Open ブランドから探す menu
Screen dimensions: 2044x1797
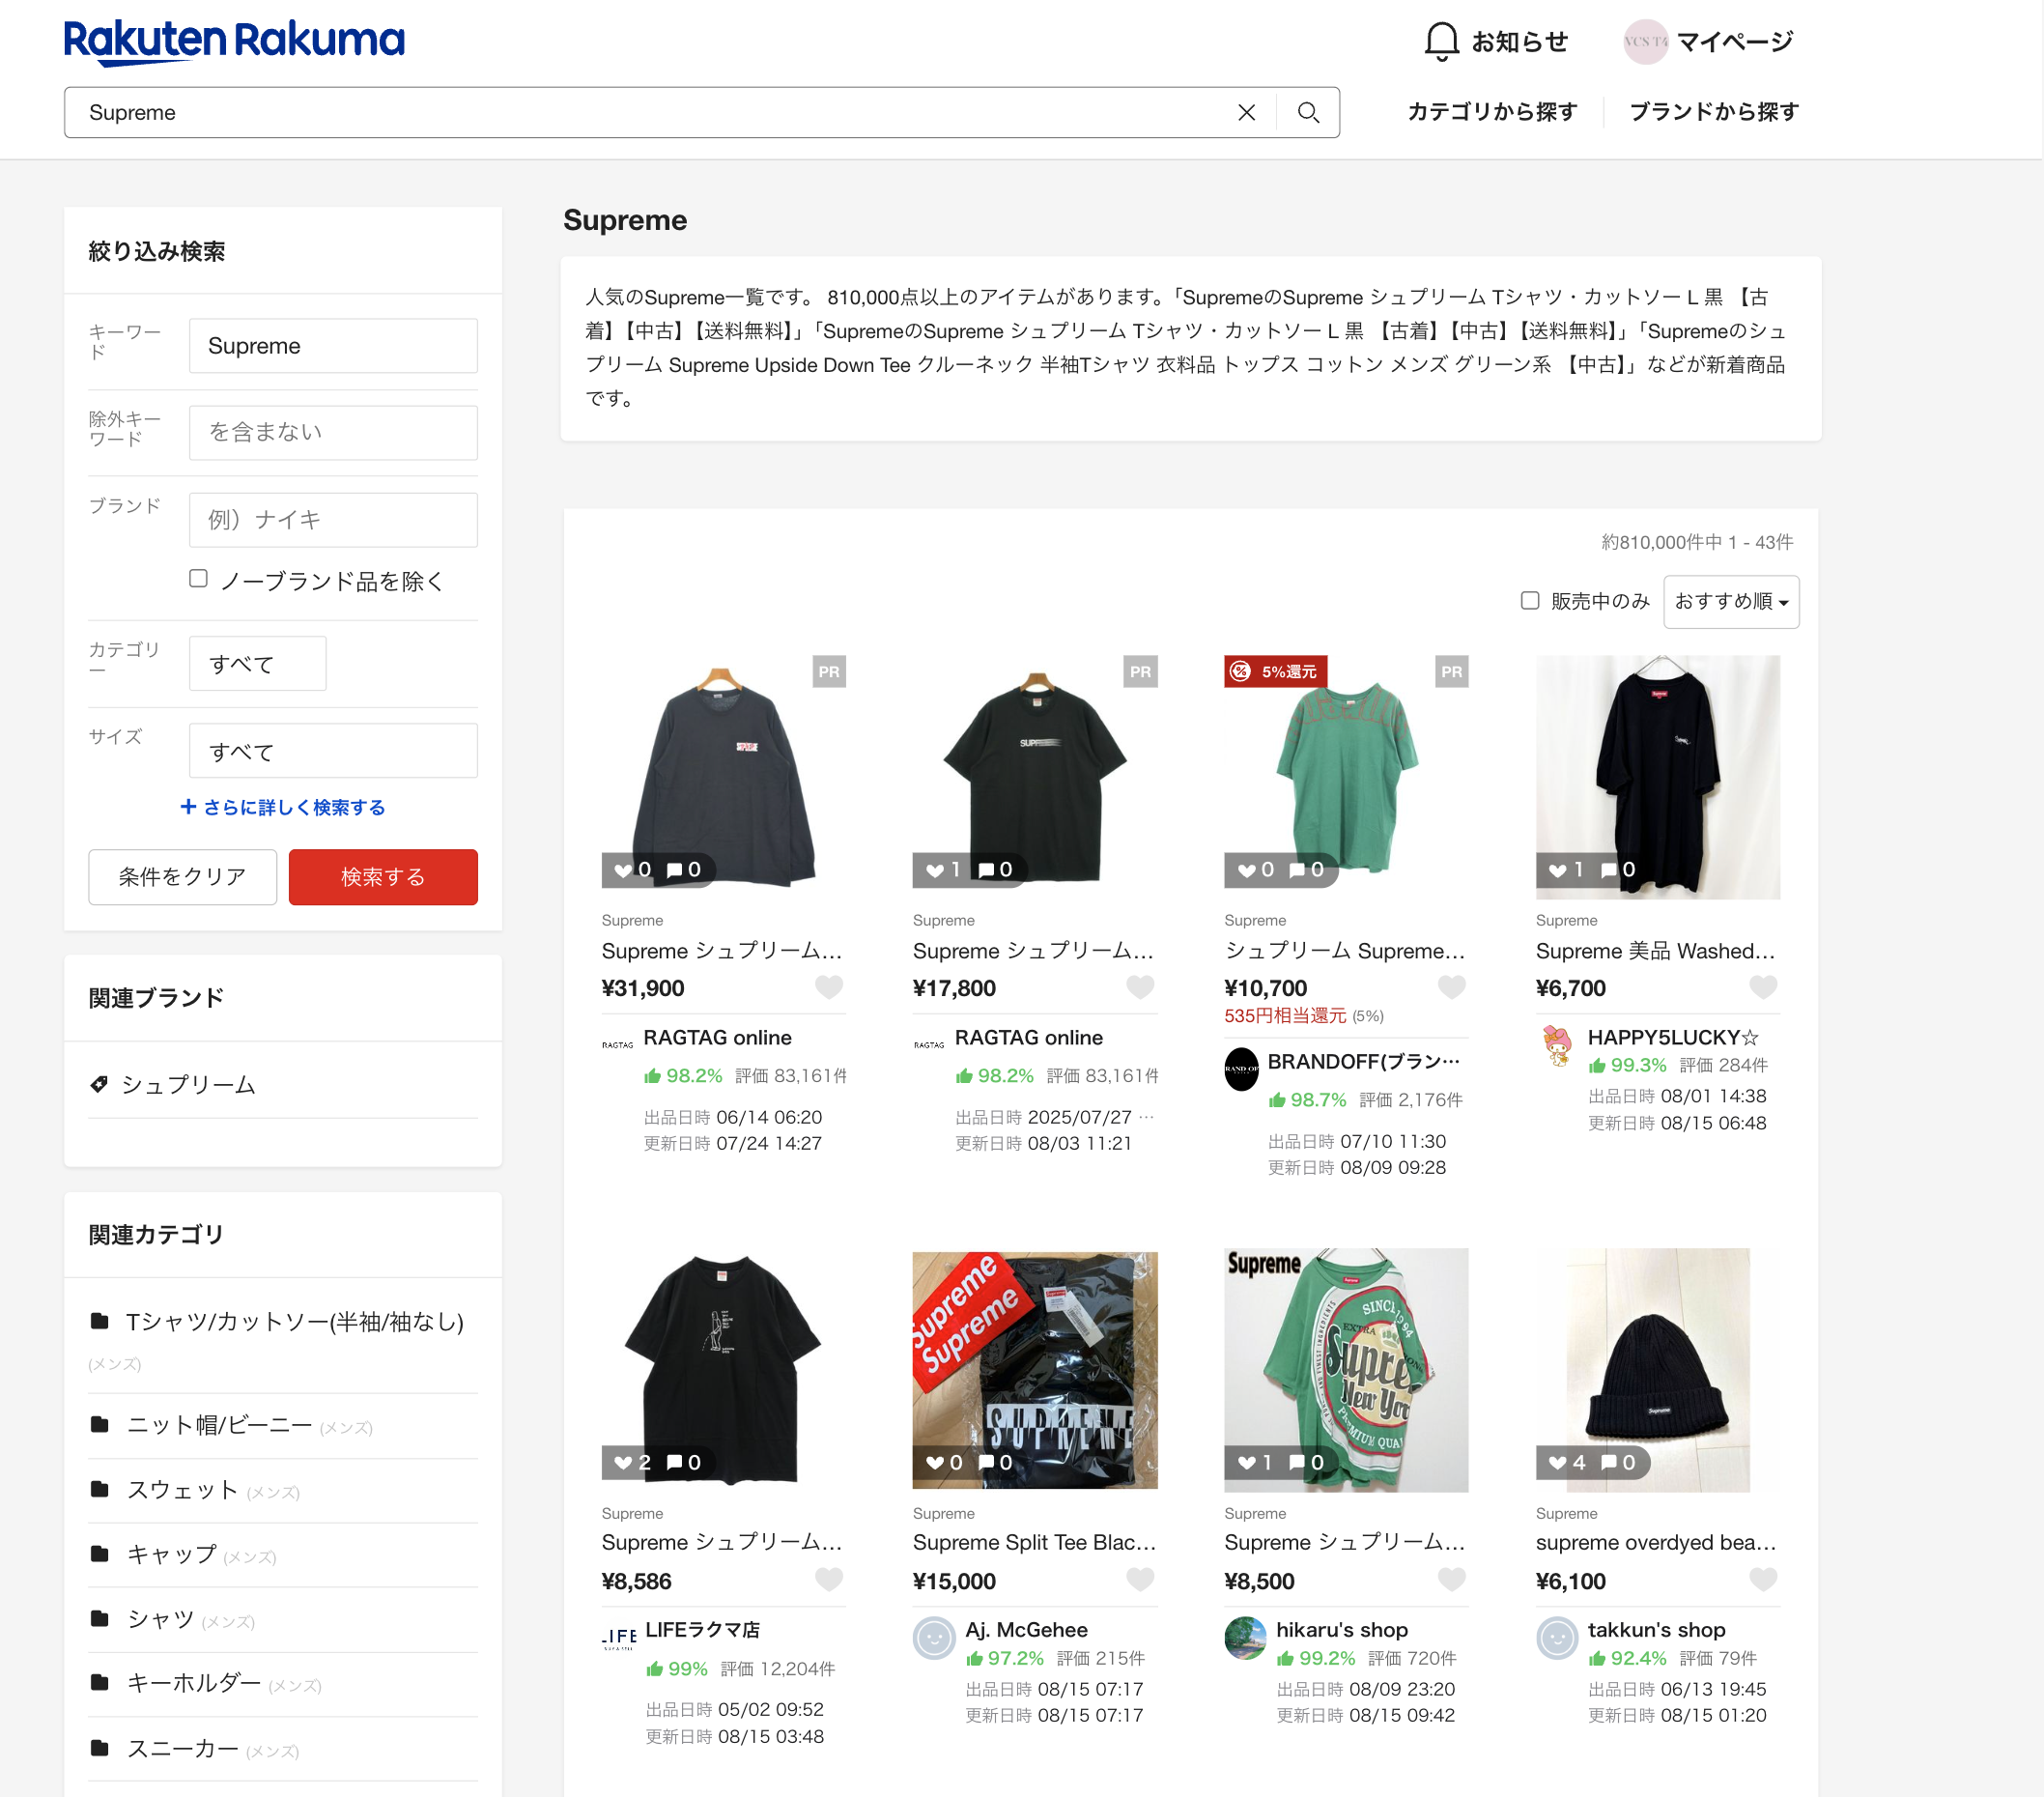[x=1713, y=111]
